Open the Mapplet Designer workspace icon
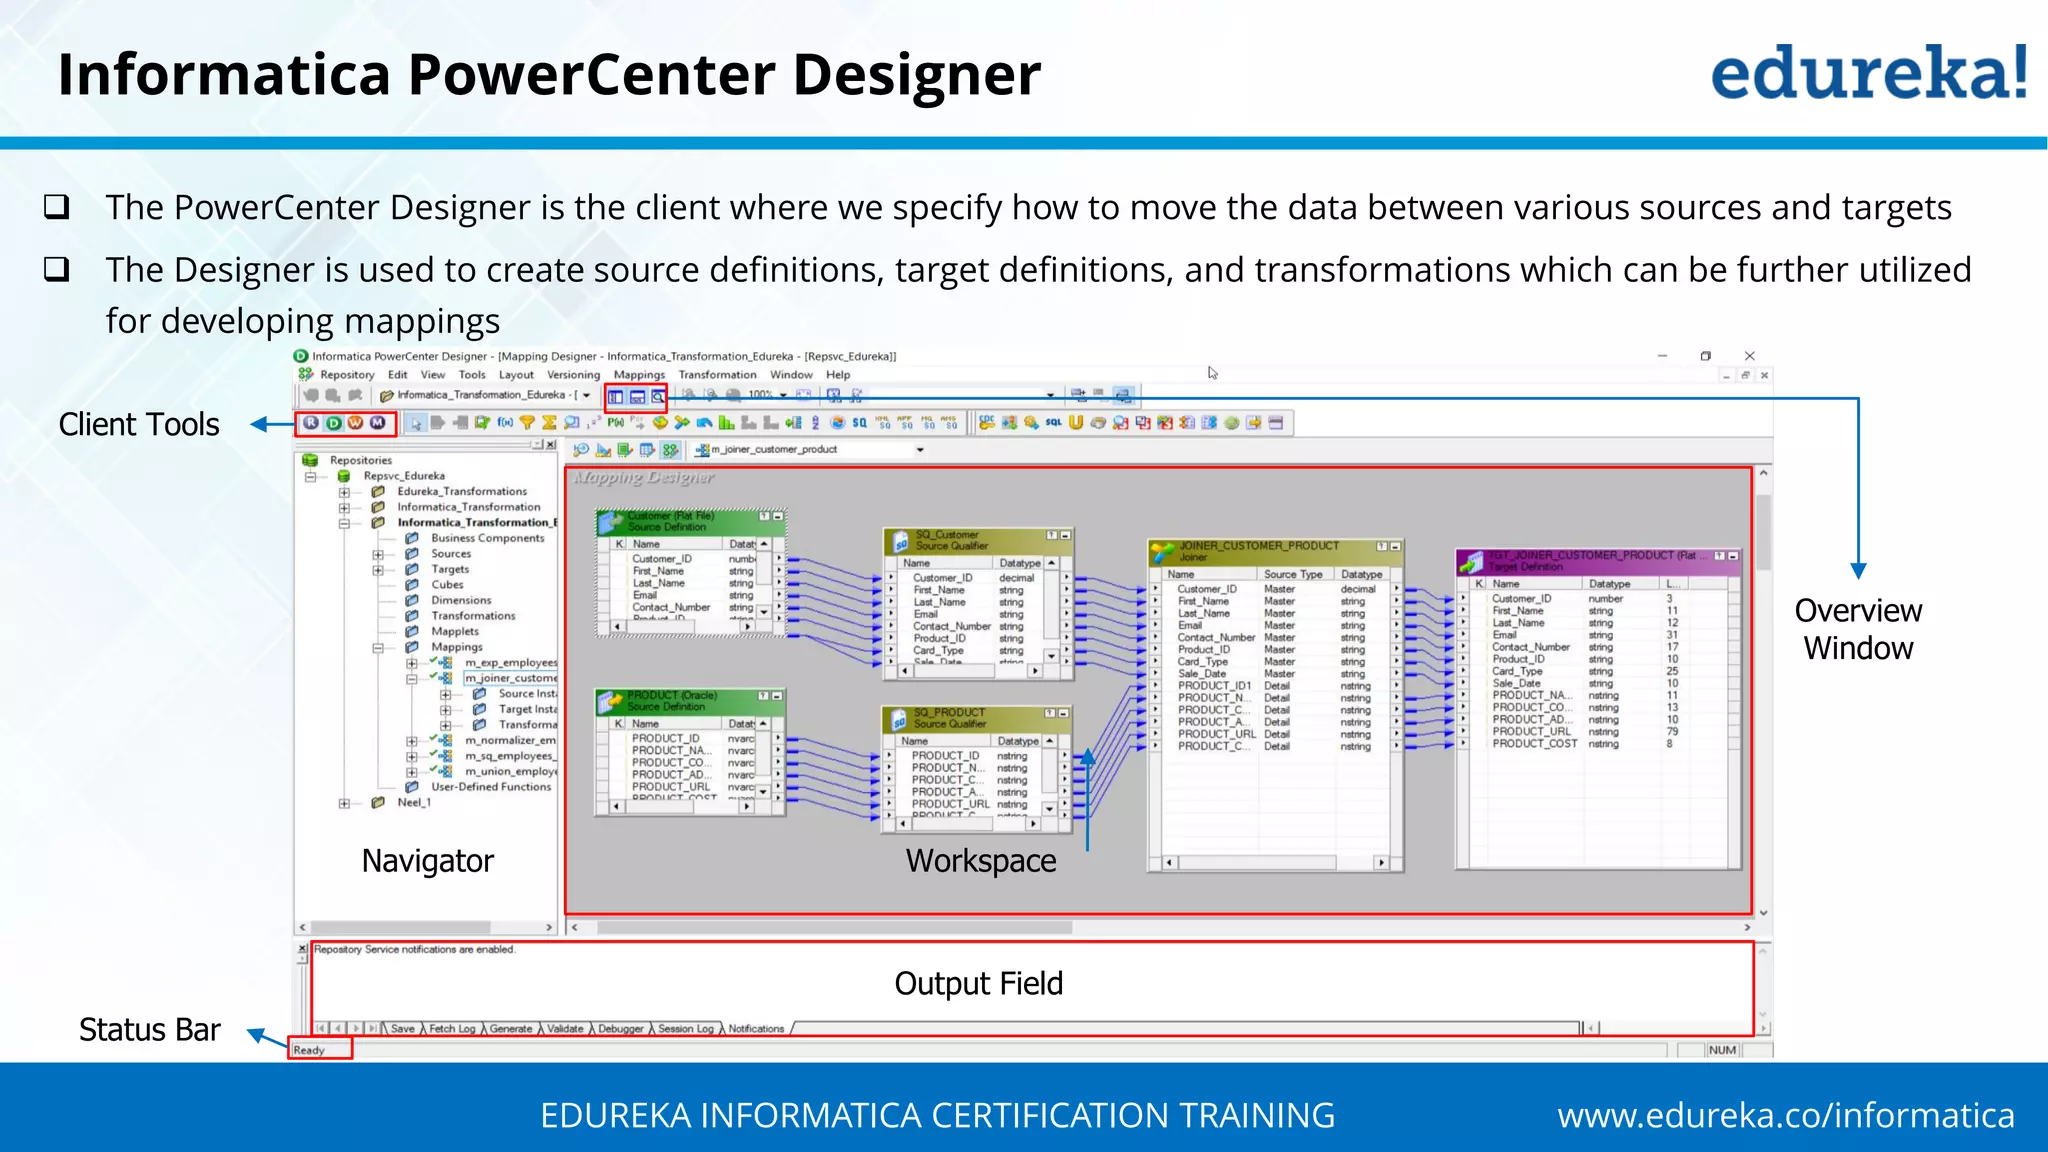The image size is (2048, 1152). point(647,449)
